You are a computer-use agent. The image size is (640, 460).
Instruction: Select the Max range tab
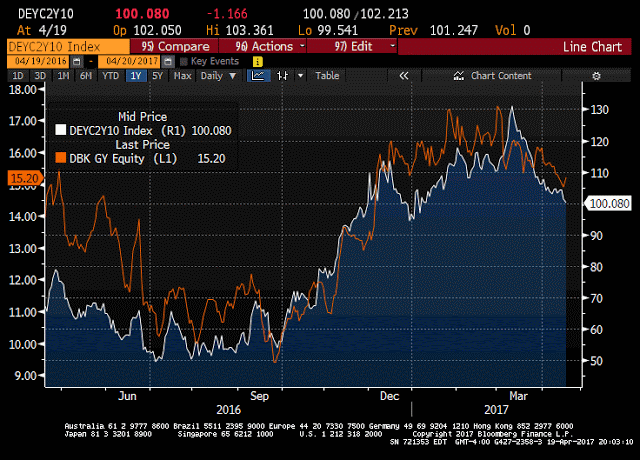pos(182,76)
